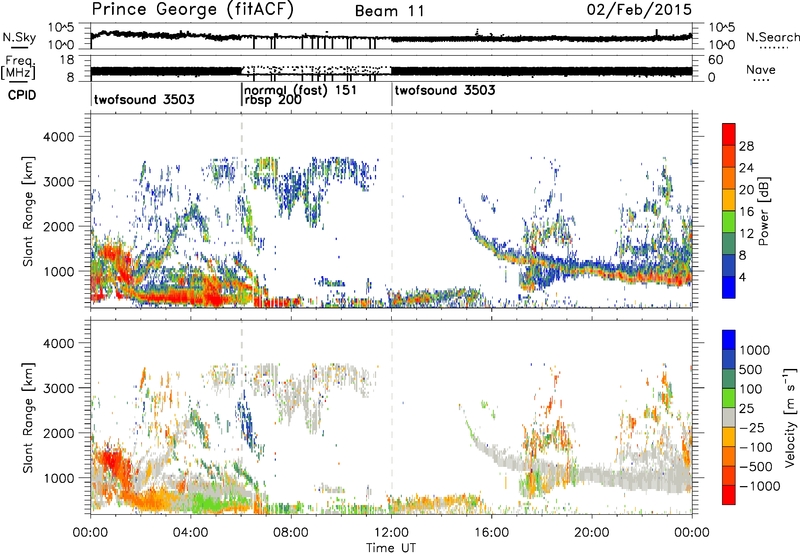Click the 'Time UT' axis title
The width and height of the screenshot is (800, 554).
(x=391, y=548)
